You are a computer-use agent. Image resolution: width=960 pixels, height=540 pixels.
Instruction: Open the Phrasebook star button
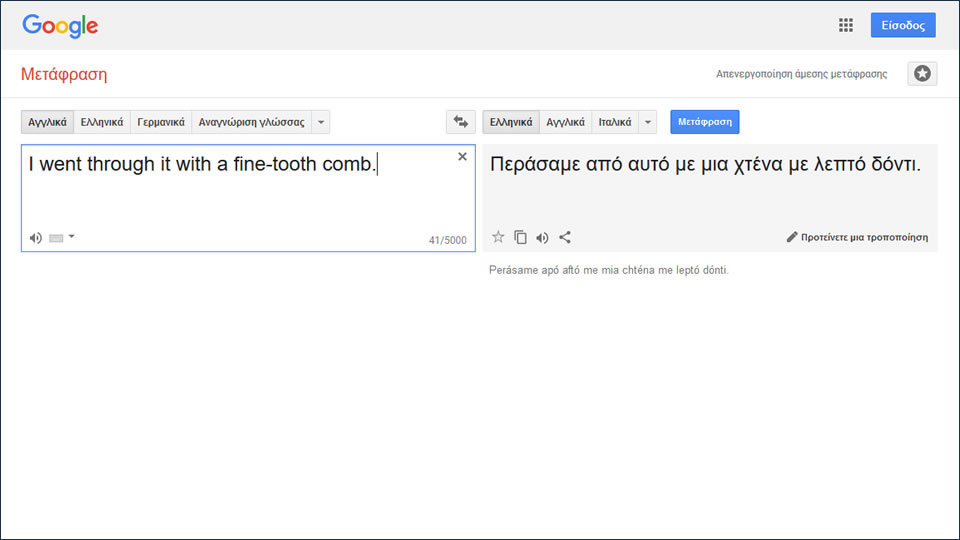tap(922, 74)
